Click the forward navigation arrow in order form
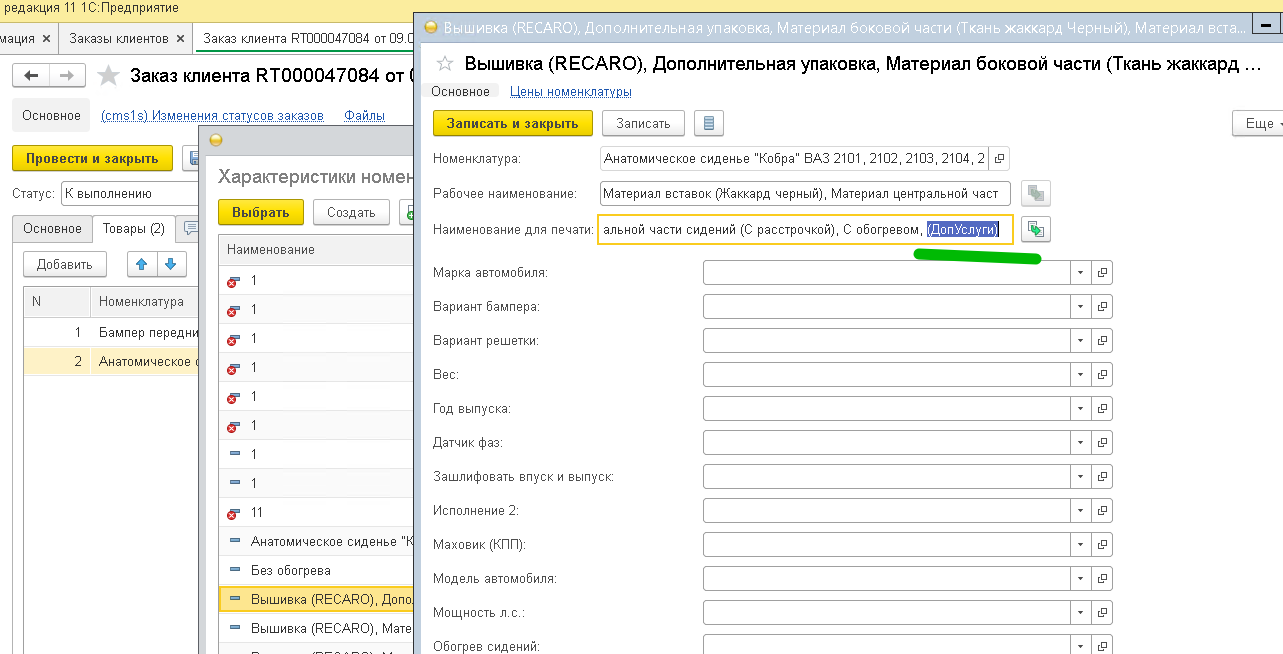This screenshot has height=654, width=1283. pyautogui.click(x=66, y=76)
